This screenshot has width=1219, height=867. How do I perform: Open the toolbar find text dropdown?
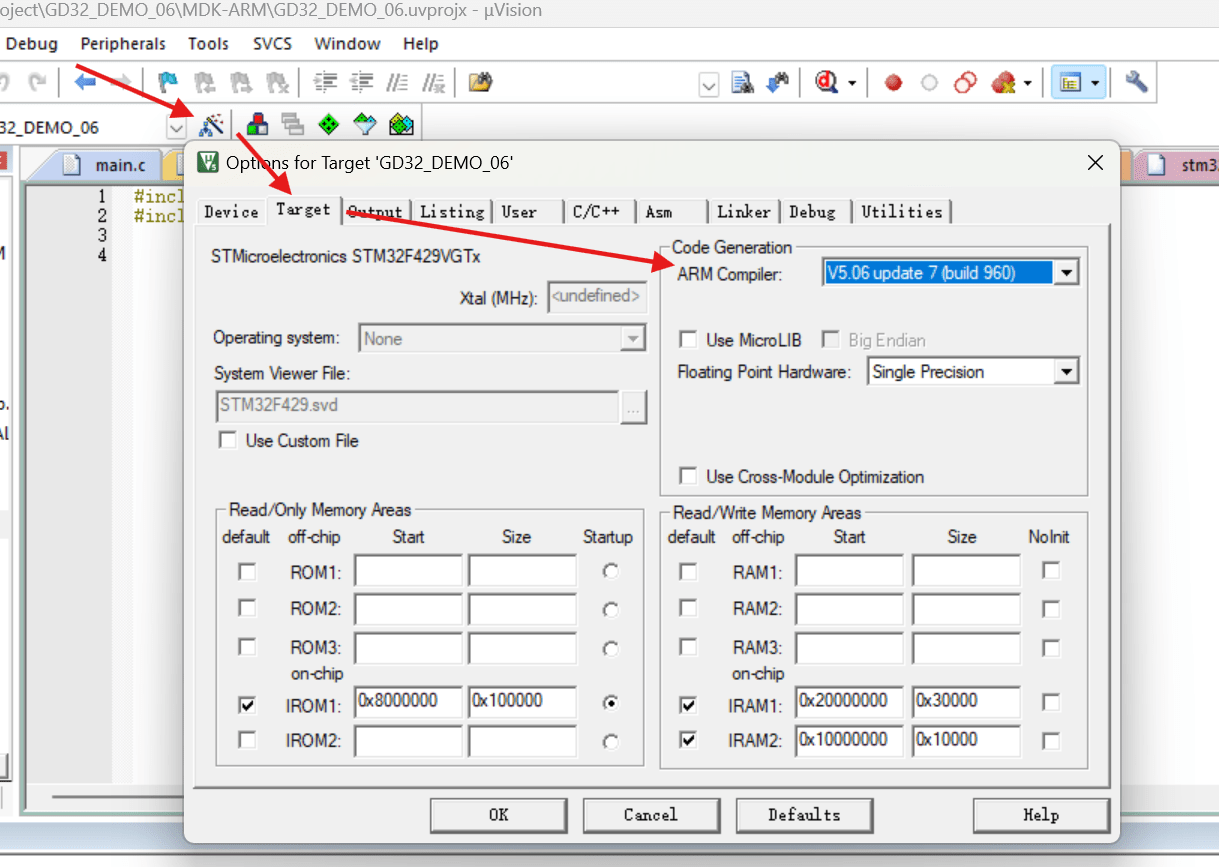(709, 85)
